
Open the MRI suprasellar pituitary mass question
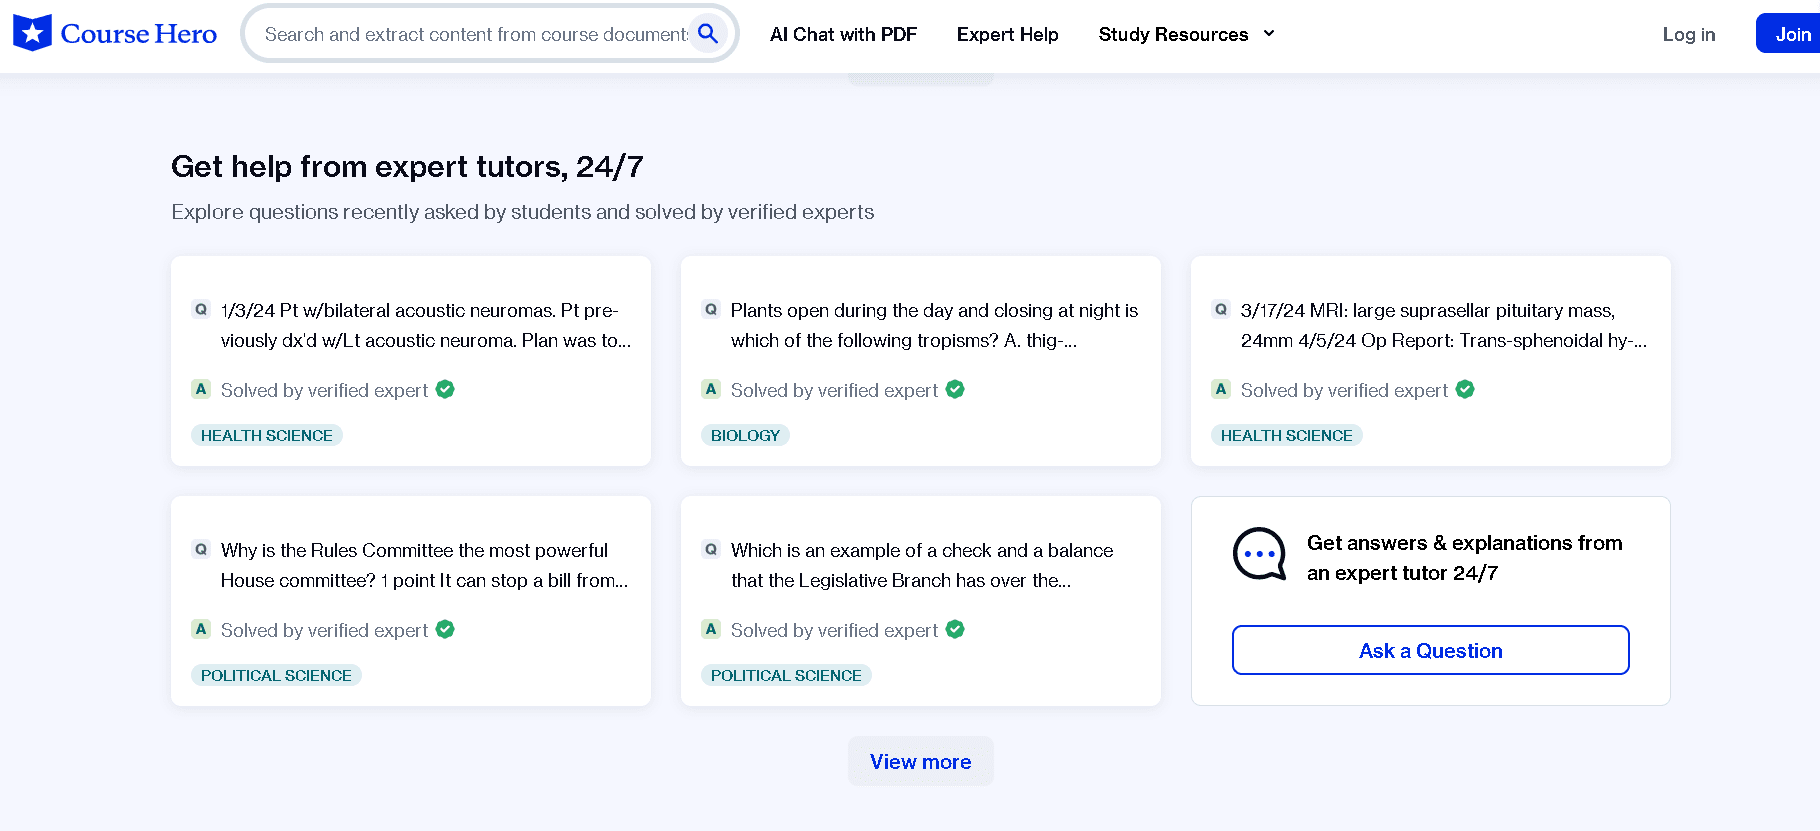pyautogui.click(x=1442, y=325)
